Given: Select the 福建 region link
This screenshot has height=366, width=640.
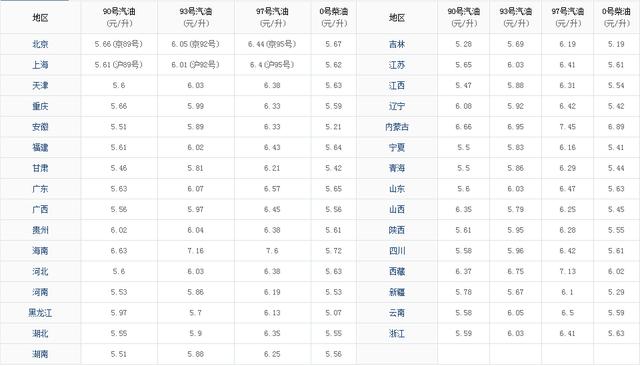Looking at the screenshot, I should pos(40,147).
